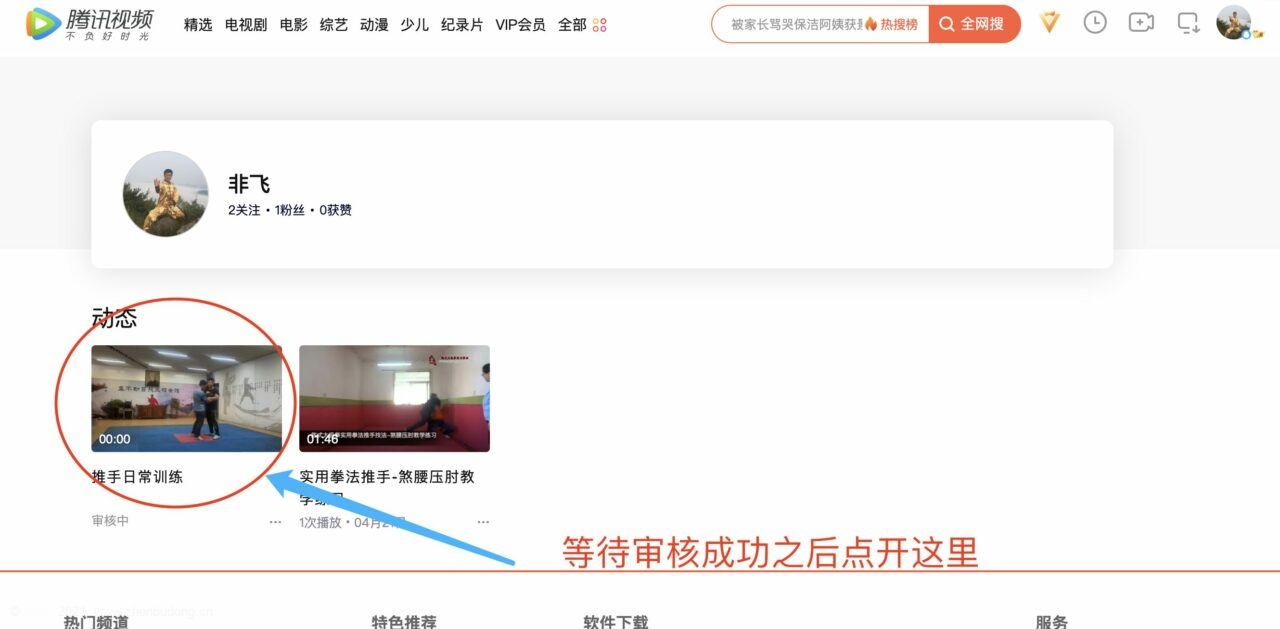Click the Tencent Video logo

[x=88, y=23]
